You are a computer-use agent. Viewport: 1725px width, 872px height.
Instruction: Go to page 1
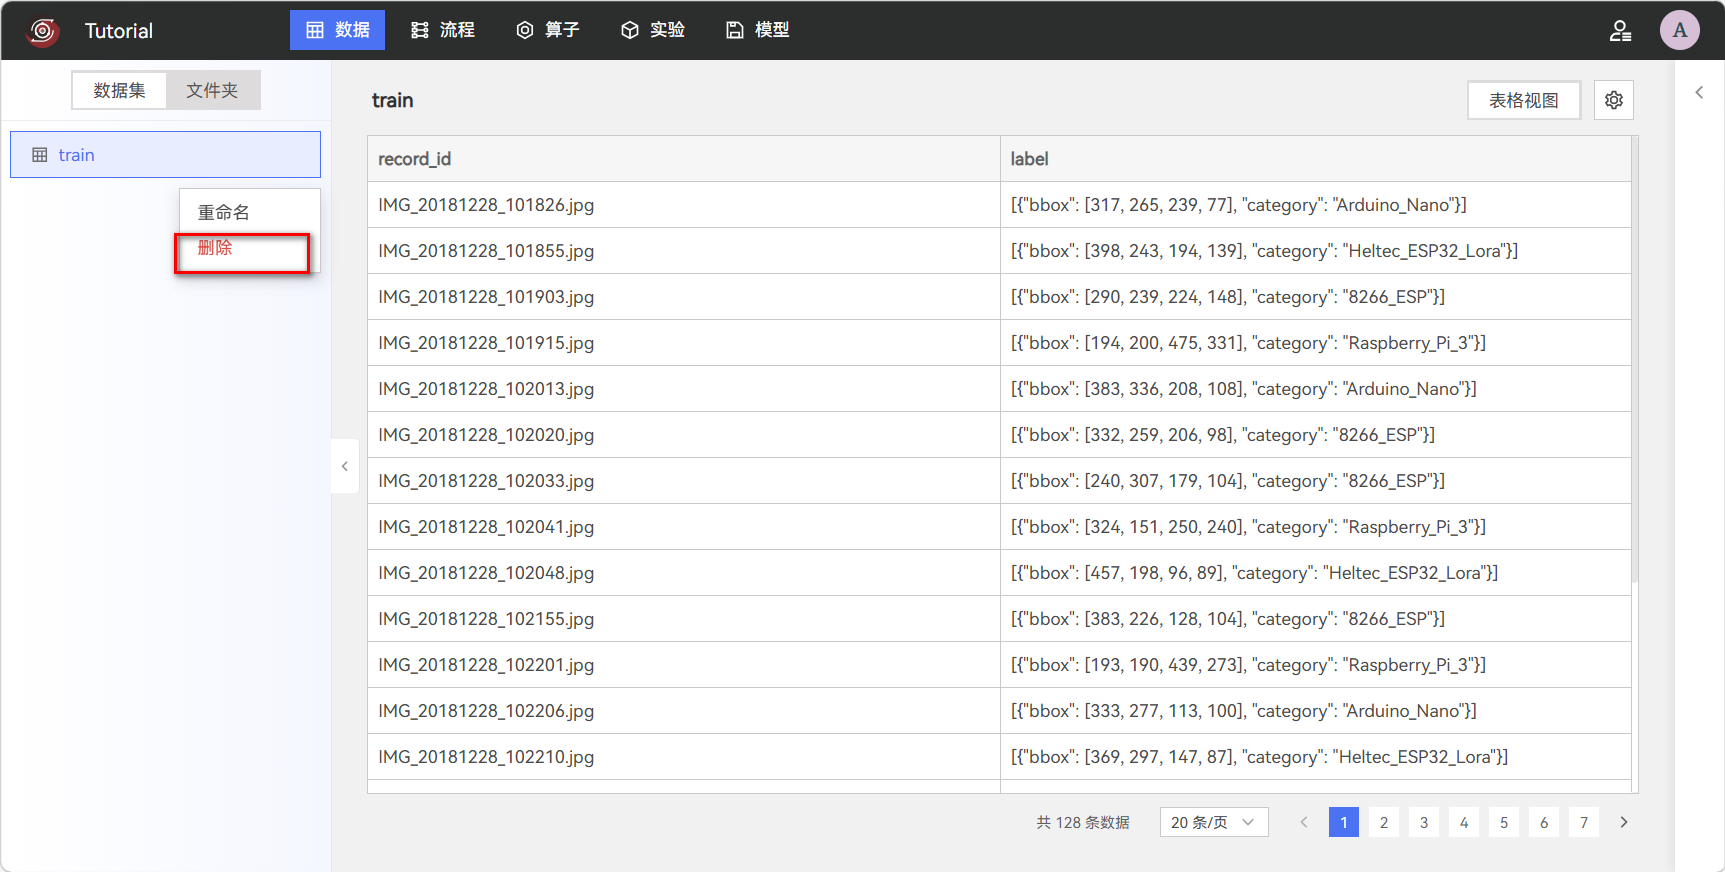point(1344,822)
